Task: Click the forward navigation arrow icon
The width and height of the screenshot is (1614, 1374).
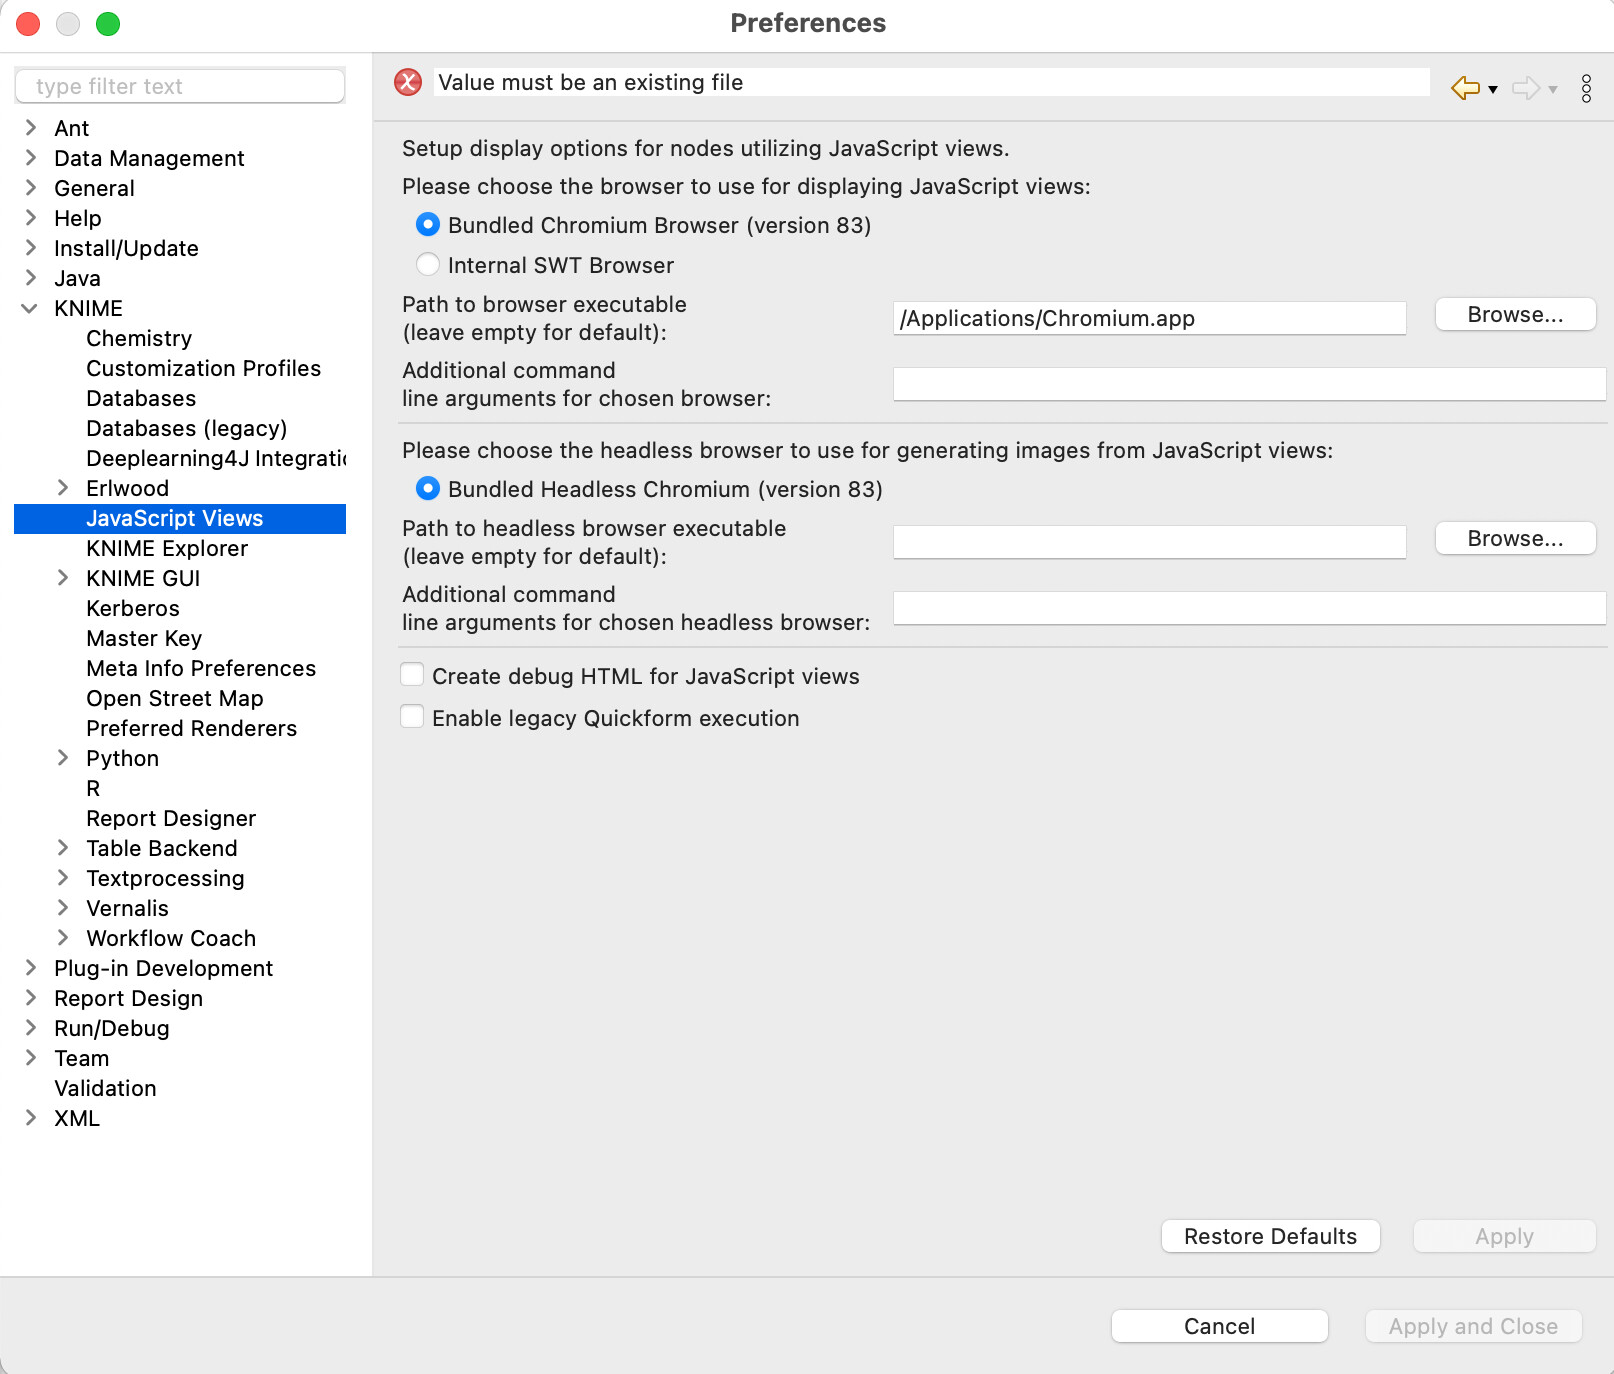Action: tap(1525, 88)
